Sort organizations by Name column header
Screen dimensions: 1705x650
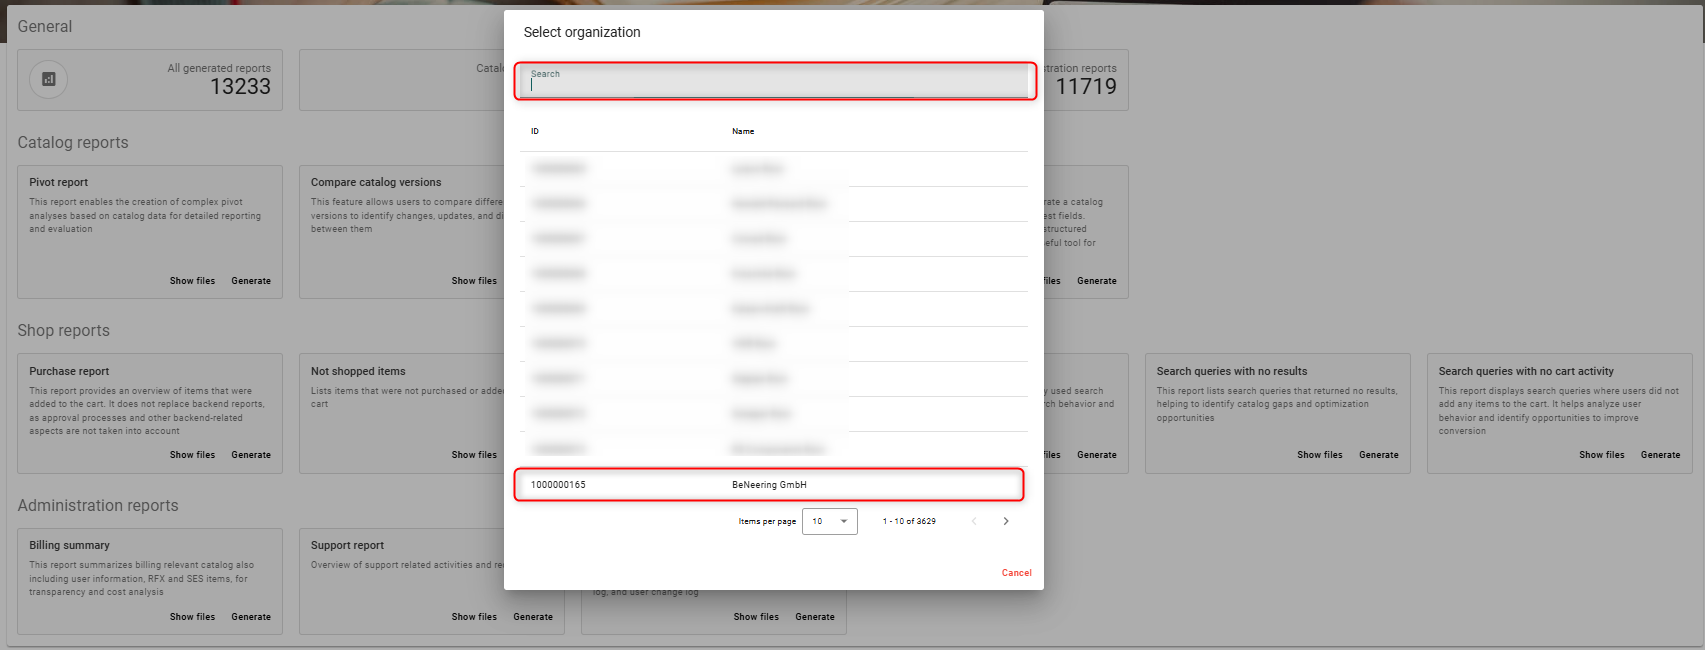[743, 132]
